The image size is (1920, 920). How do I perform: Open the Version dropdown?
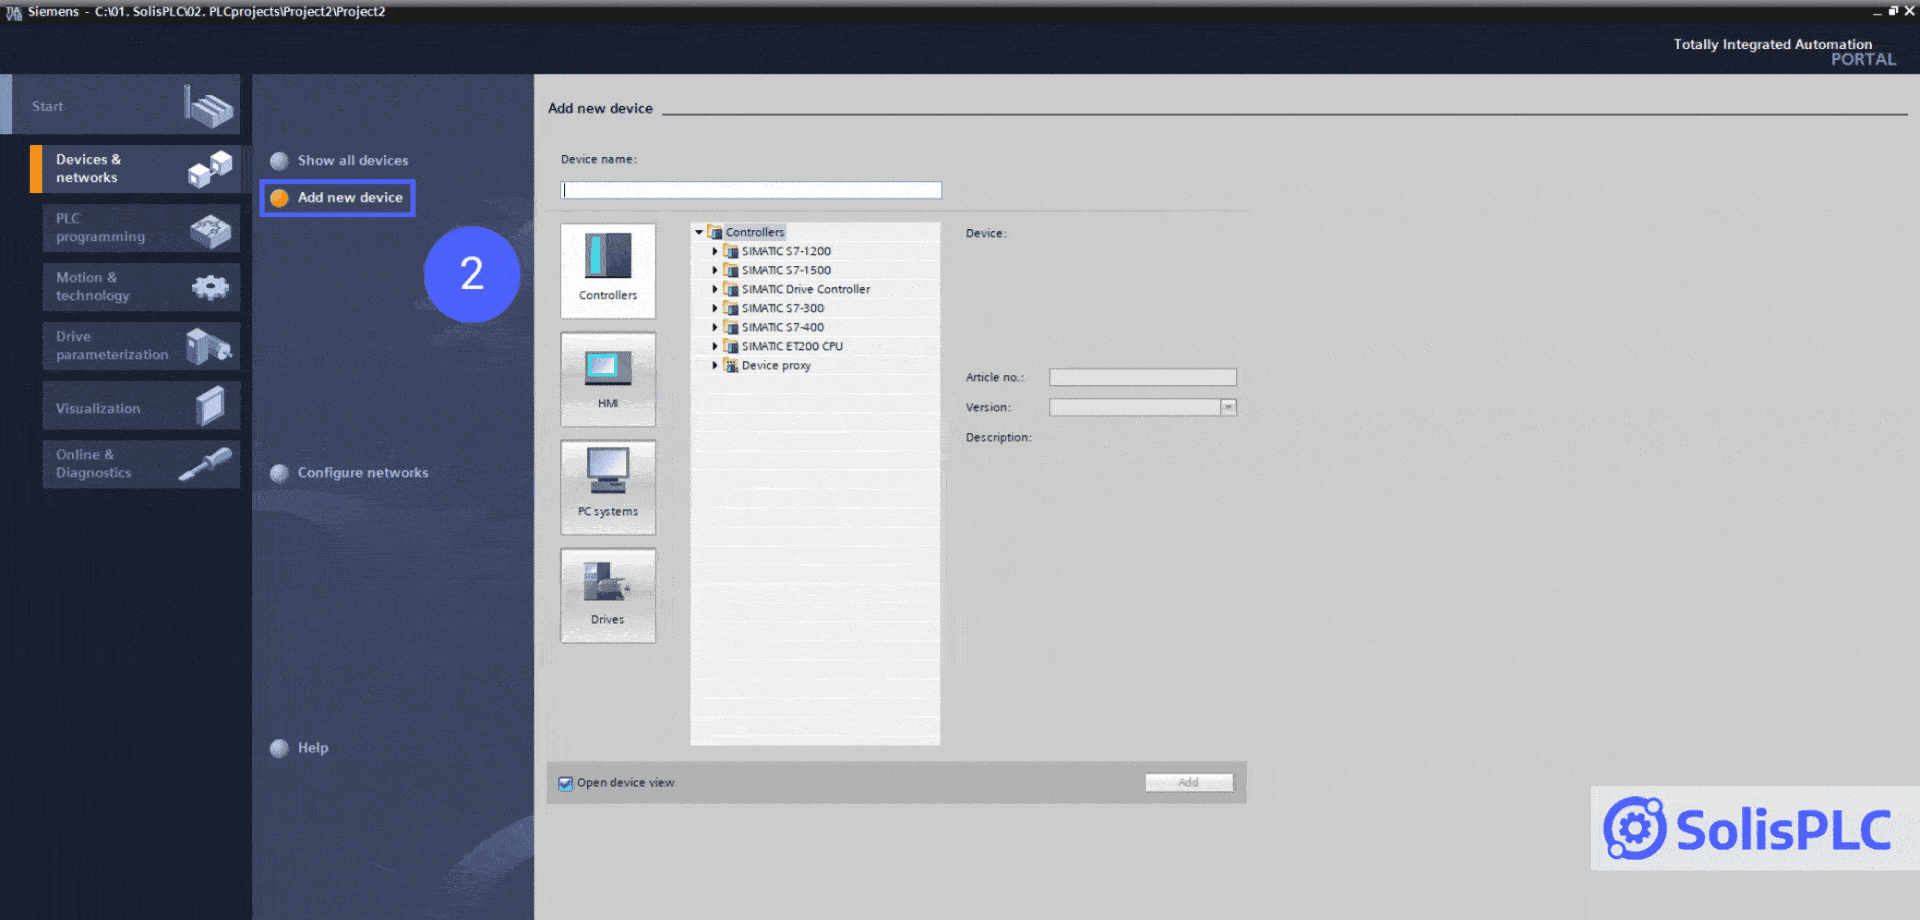pyautogui.click(x=1228, y=407)
